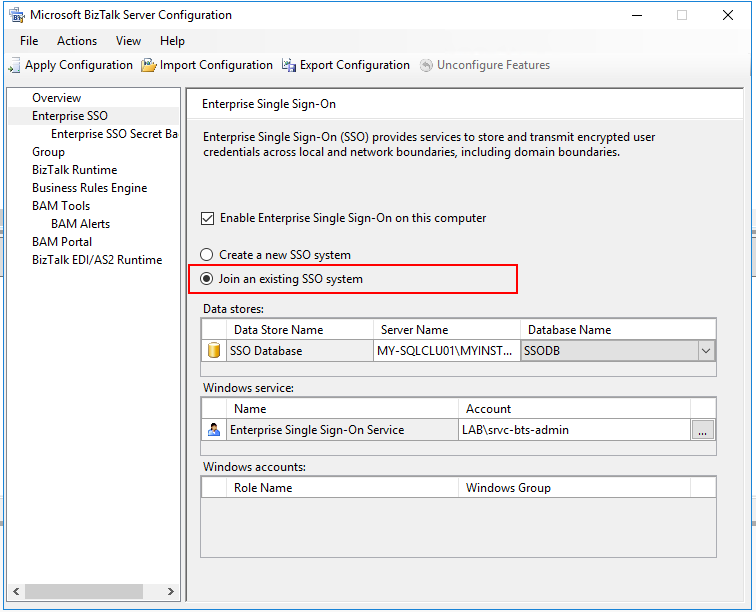Image resolution: width=756 pixels, height=612 pixels.
Task: Click left arrow of tree horizontal scrollbar
Action: click(x=16, y=591)
